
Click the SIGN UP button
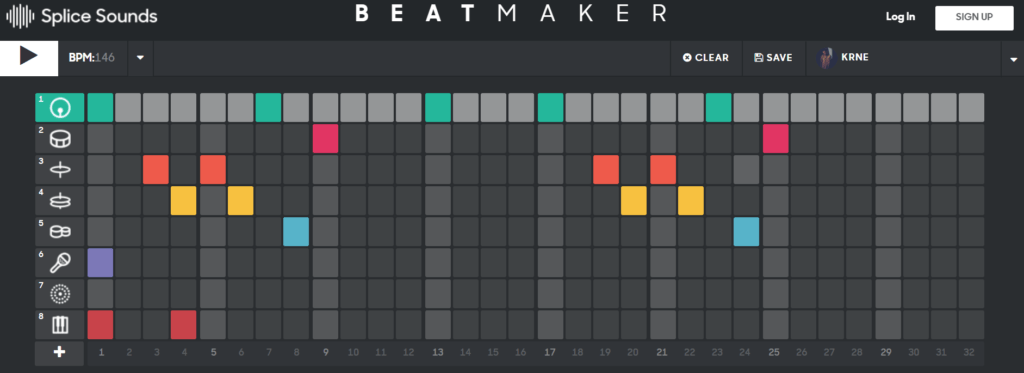[974, 18]
